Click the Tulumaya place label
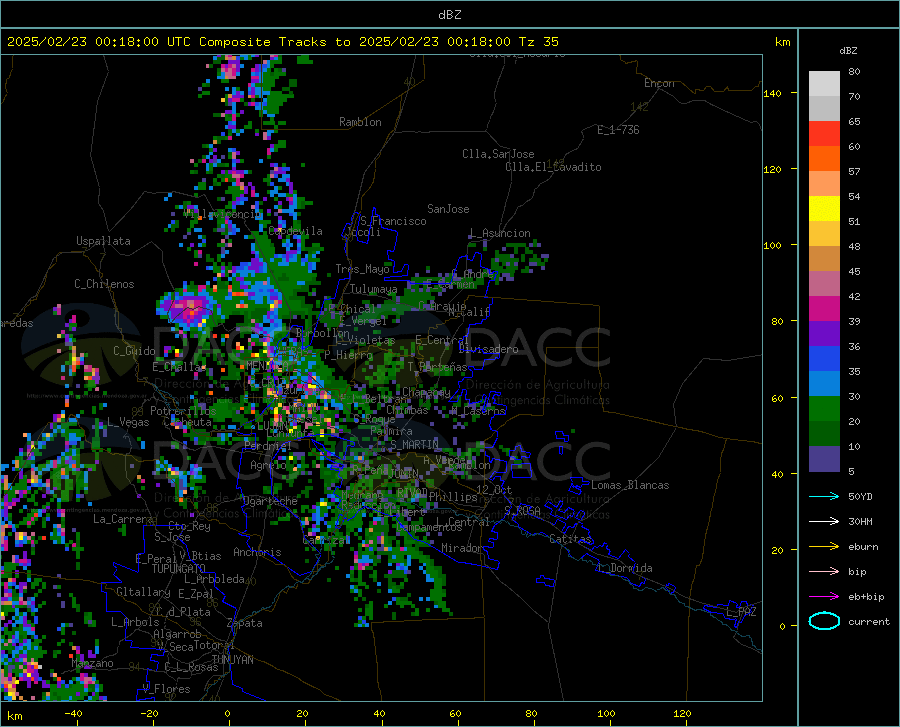The image size is (900, 727). click(373, 289)
